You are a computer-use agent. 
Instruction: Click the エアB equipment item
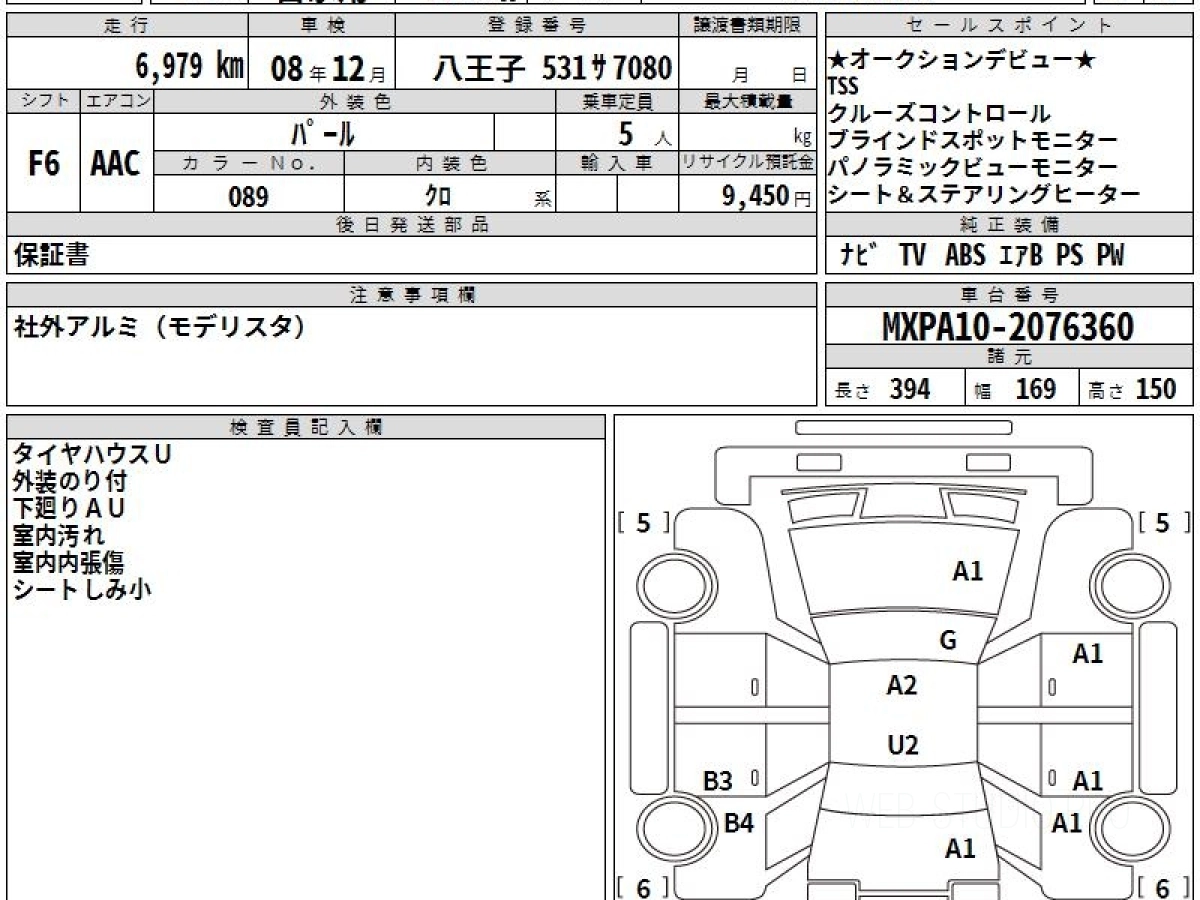[1021, 255]
